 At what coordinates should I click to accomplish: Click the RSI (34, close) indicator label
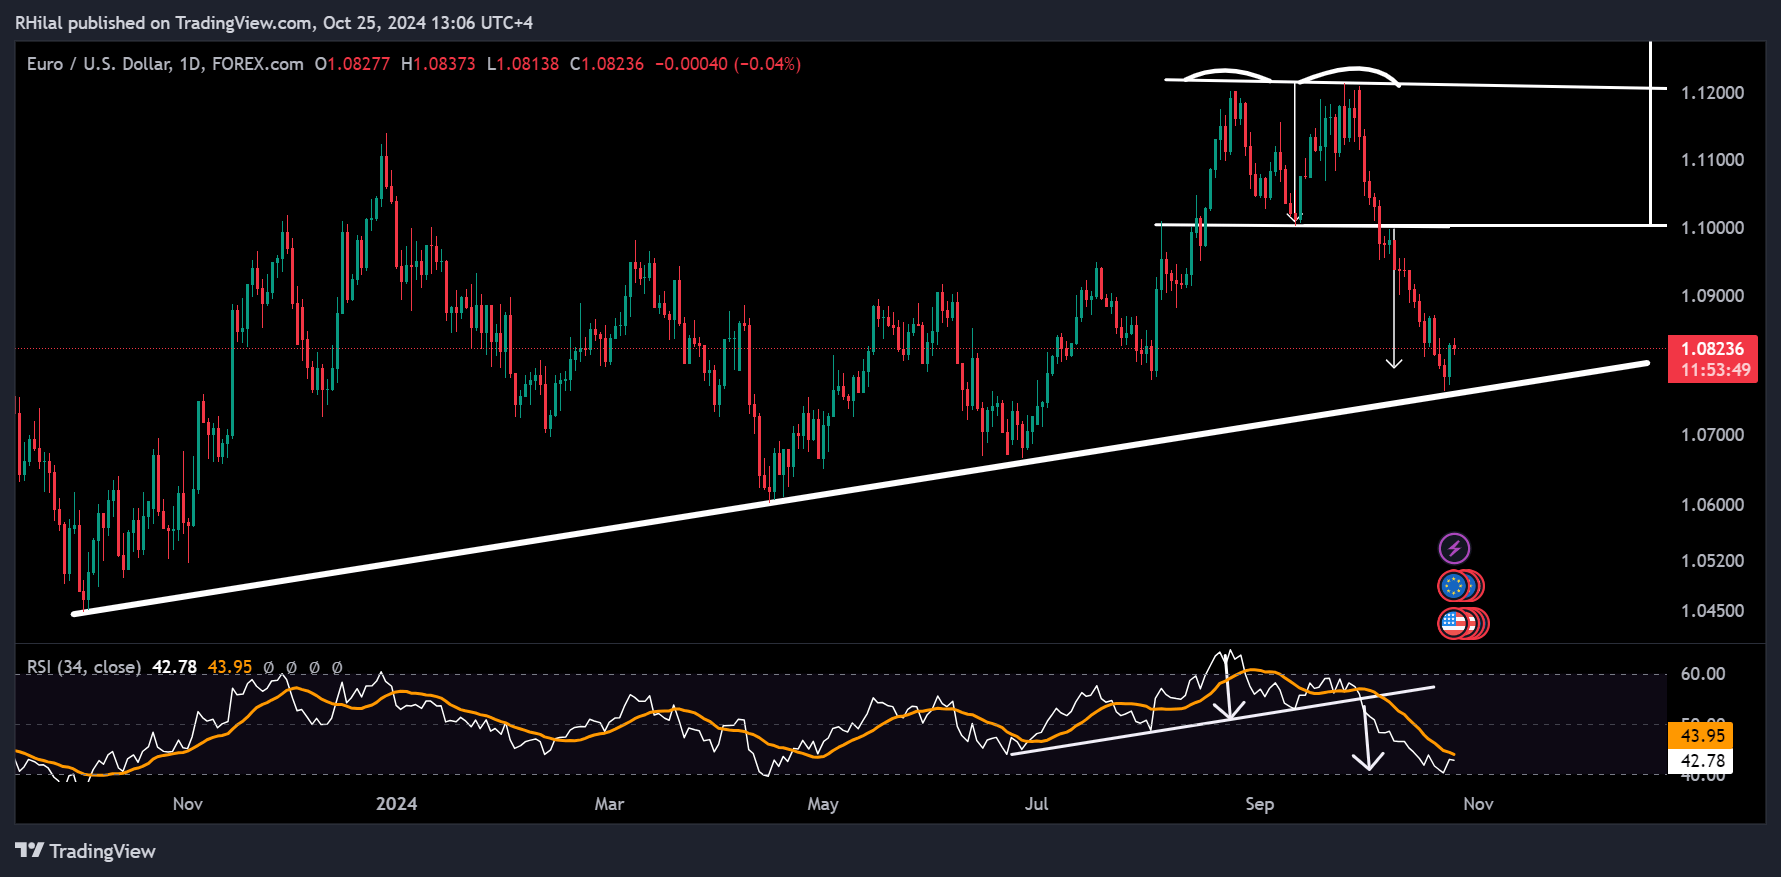[84, 667]
